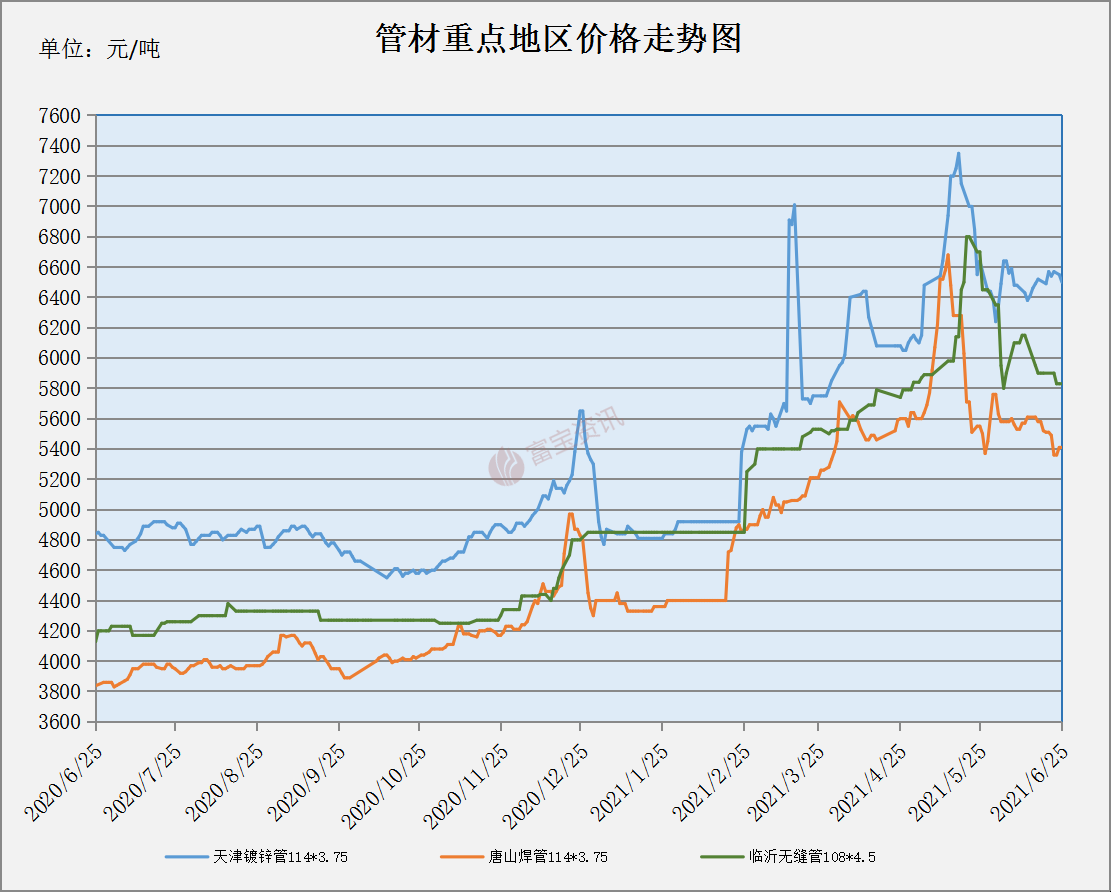The image size is (1111, 892).
Task: Click y-axis label 3600
Action: point(60,722)
